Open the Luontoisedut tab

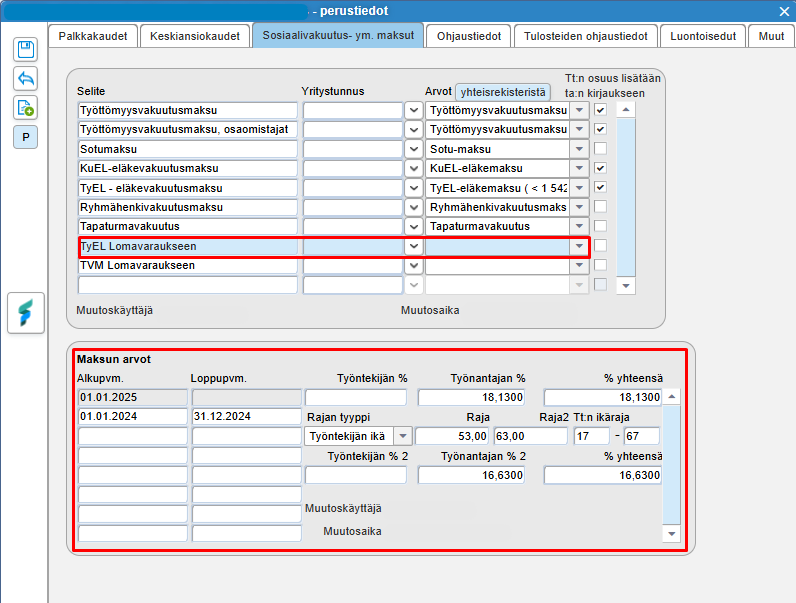703,36
